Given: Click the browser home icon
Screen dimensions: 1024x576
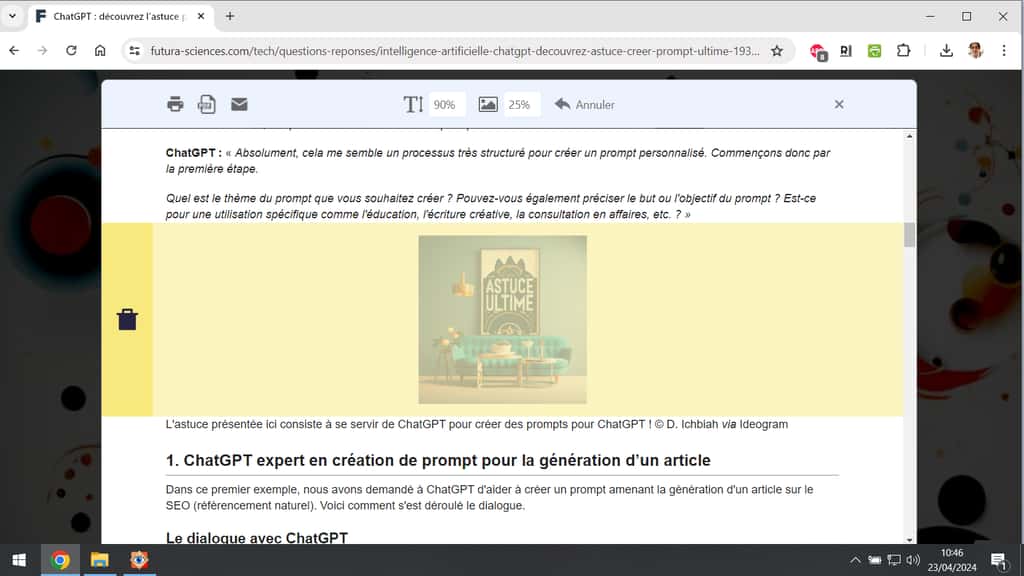Looking at the screenshot, I should point(100,50).
